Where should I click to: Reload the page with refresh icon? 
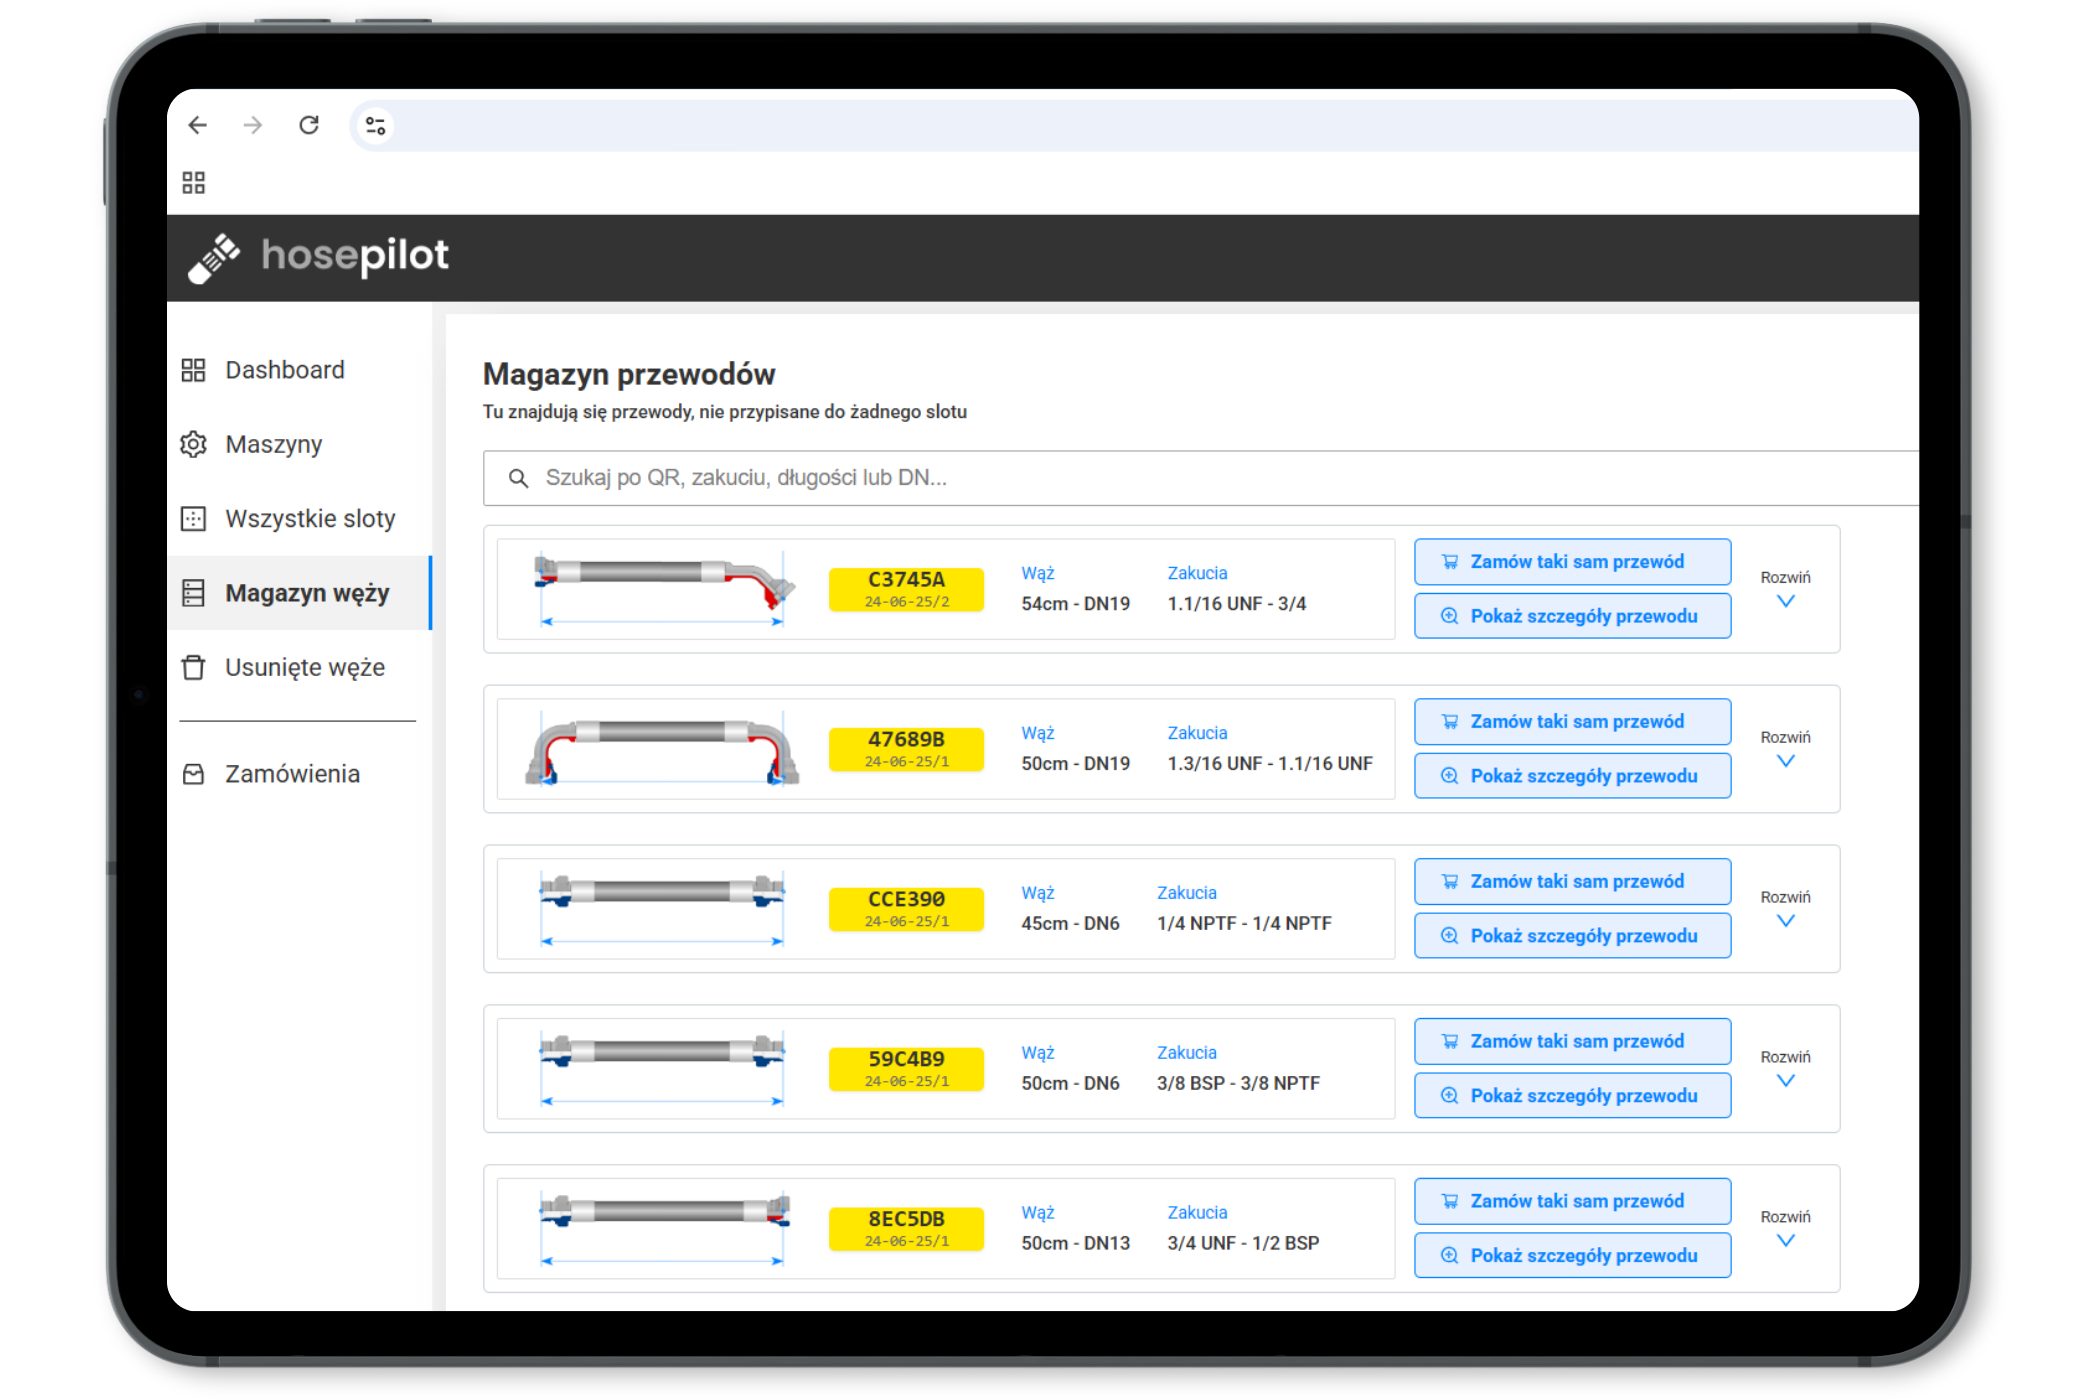[309, 125]
